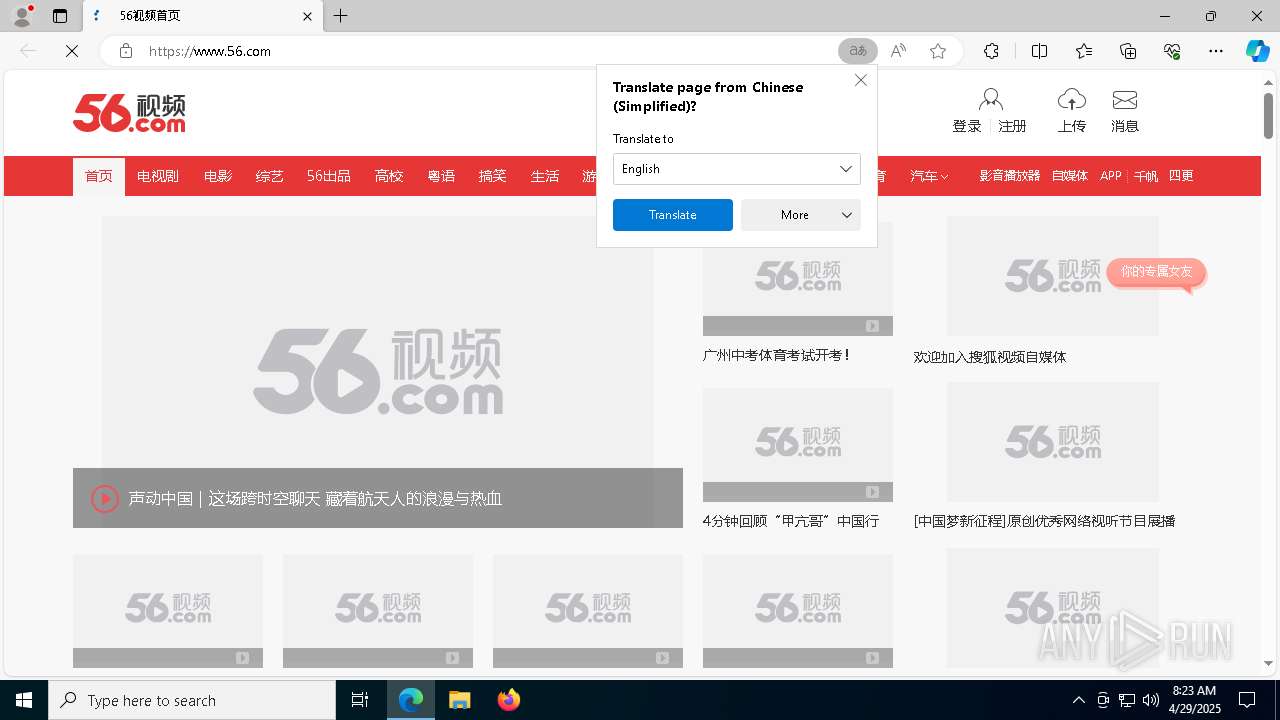This screenshot has height=720, width=1280.
Task: Open the 四更 link
Action: coord(1181,176)
